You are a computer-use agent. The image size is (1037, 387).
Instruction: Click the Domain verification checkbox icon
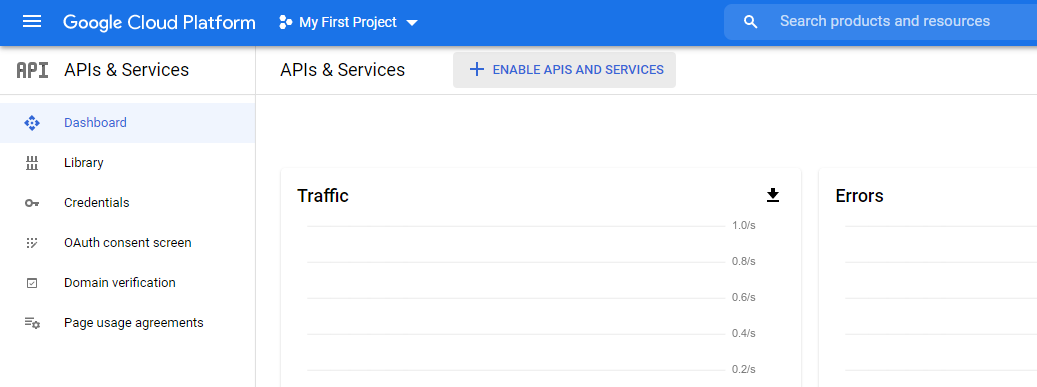(32, 283)
